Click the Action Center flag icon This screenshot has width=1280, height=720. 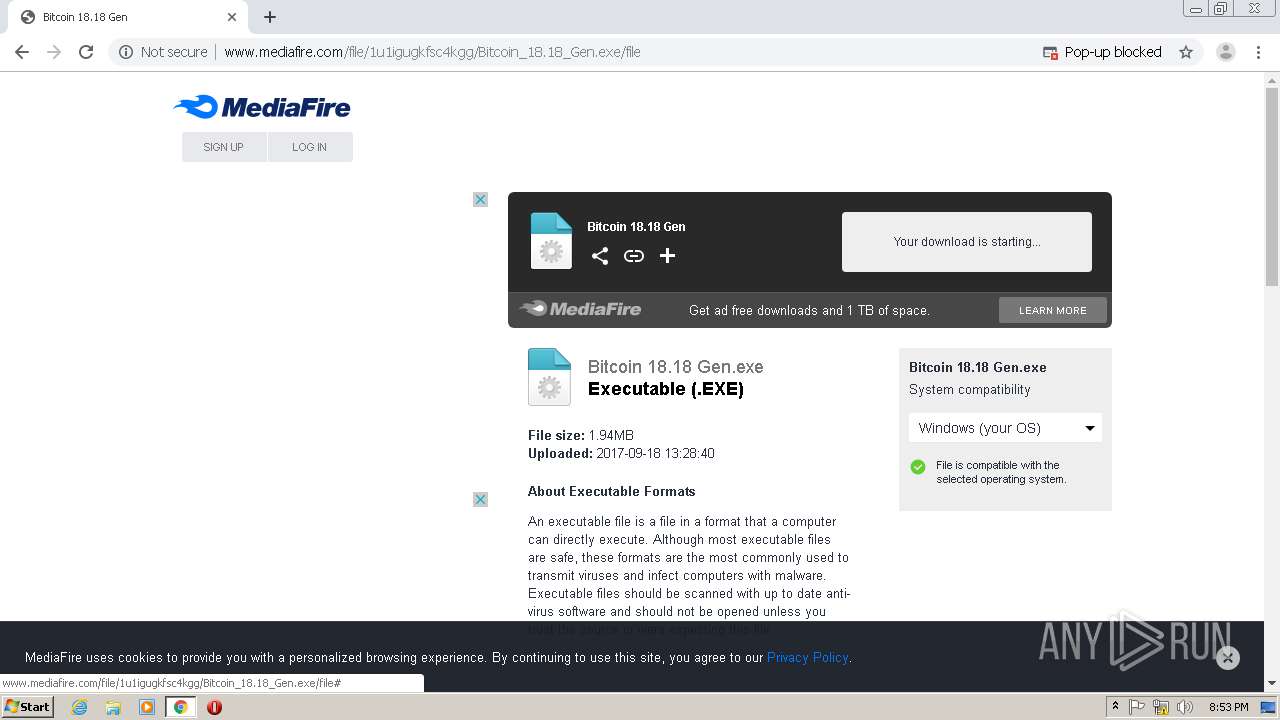[x=1137, y=707]
